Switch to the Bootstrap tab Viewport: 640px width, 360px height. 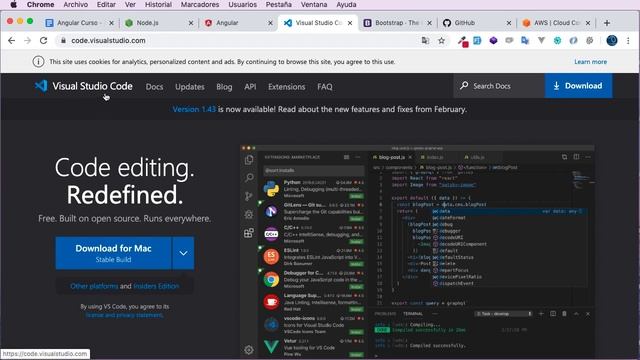[x=397, y=23]
